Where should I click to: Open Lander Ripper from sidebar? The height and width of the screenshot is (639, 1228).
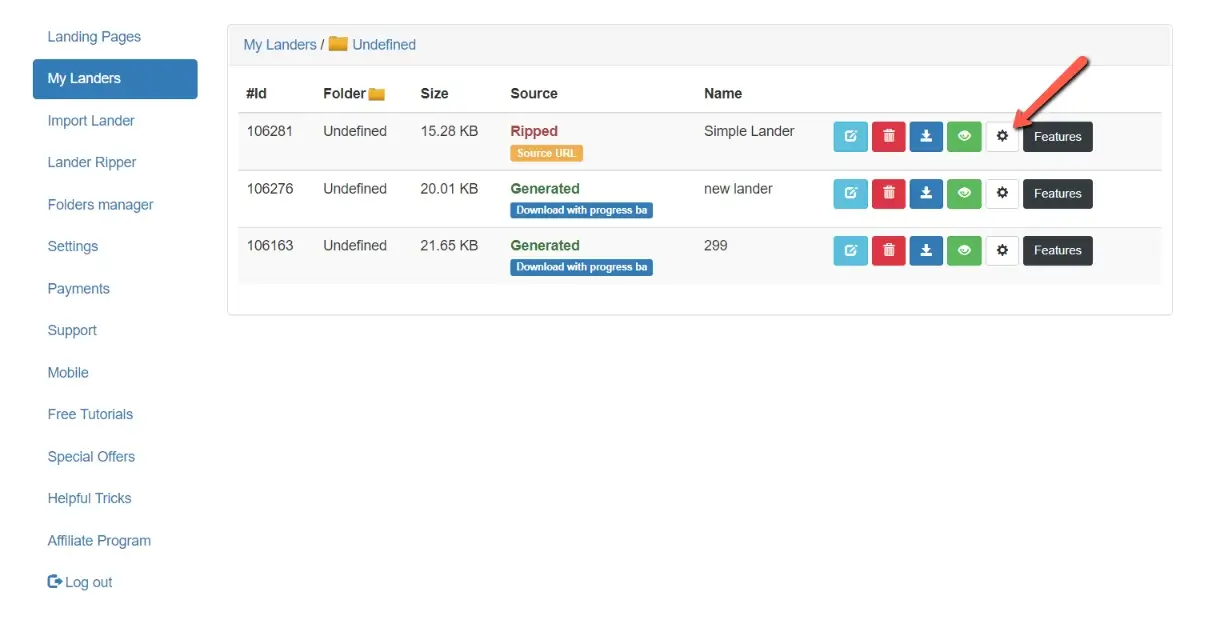(92, 163)
